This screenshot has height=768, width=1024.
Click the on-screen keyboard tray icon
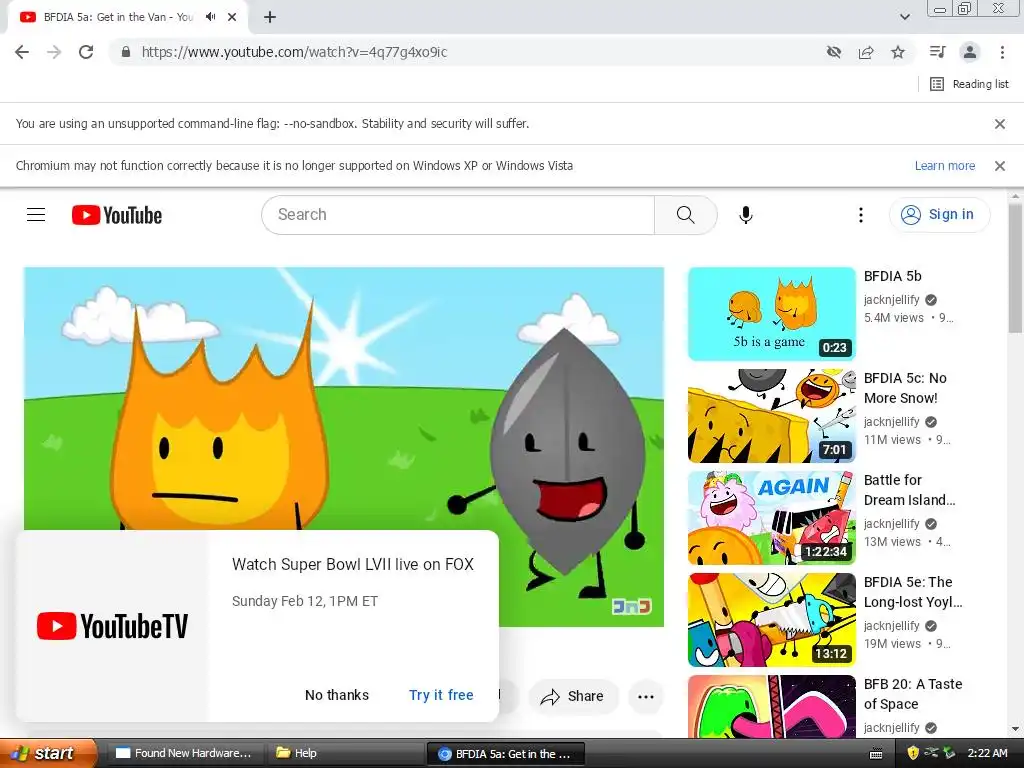pyautogui.click(x=876, y=754)
